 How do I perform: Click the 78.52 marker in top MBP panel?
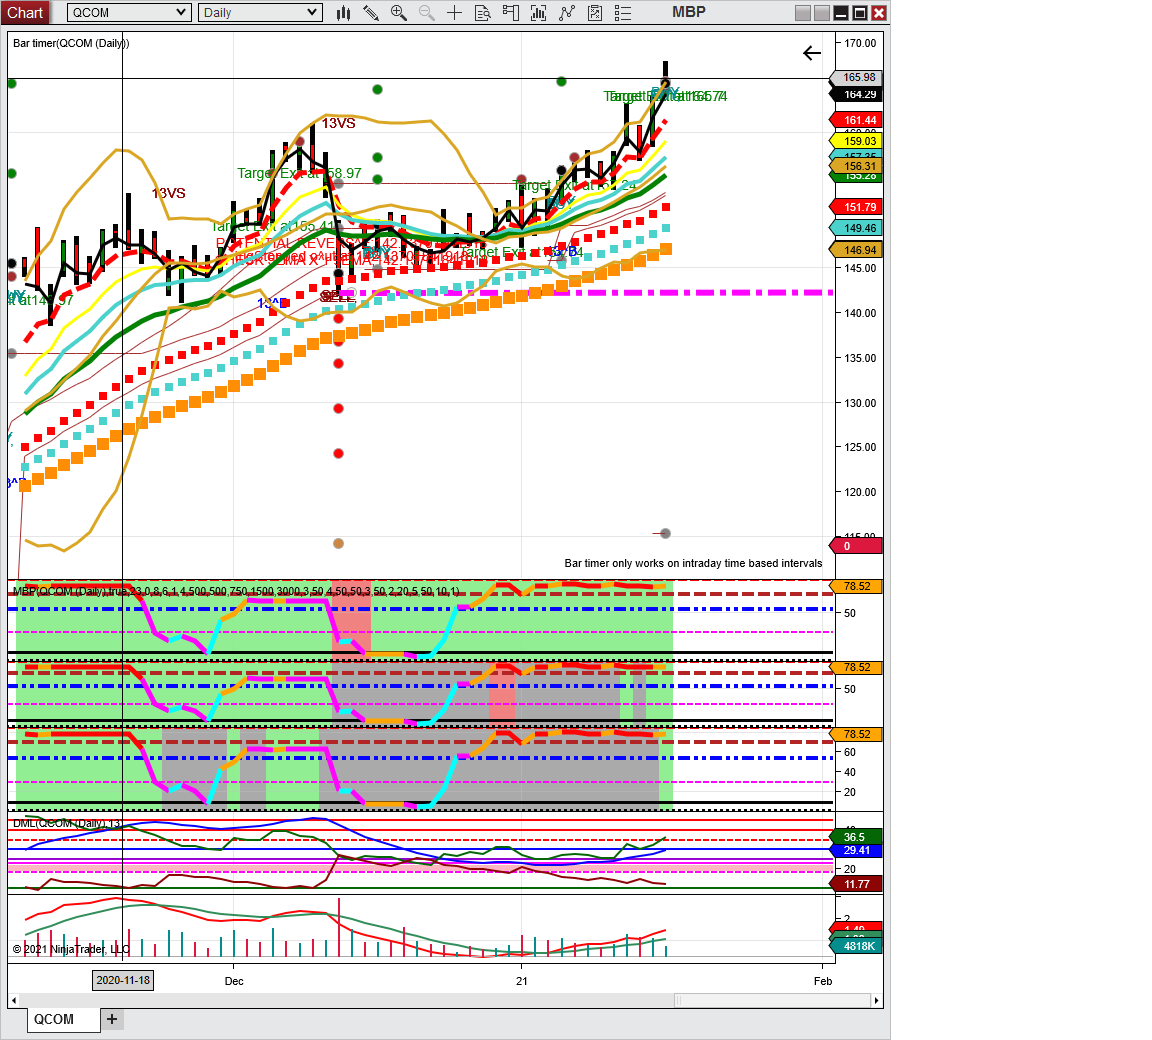857,586
